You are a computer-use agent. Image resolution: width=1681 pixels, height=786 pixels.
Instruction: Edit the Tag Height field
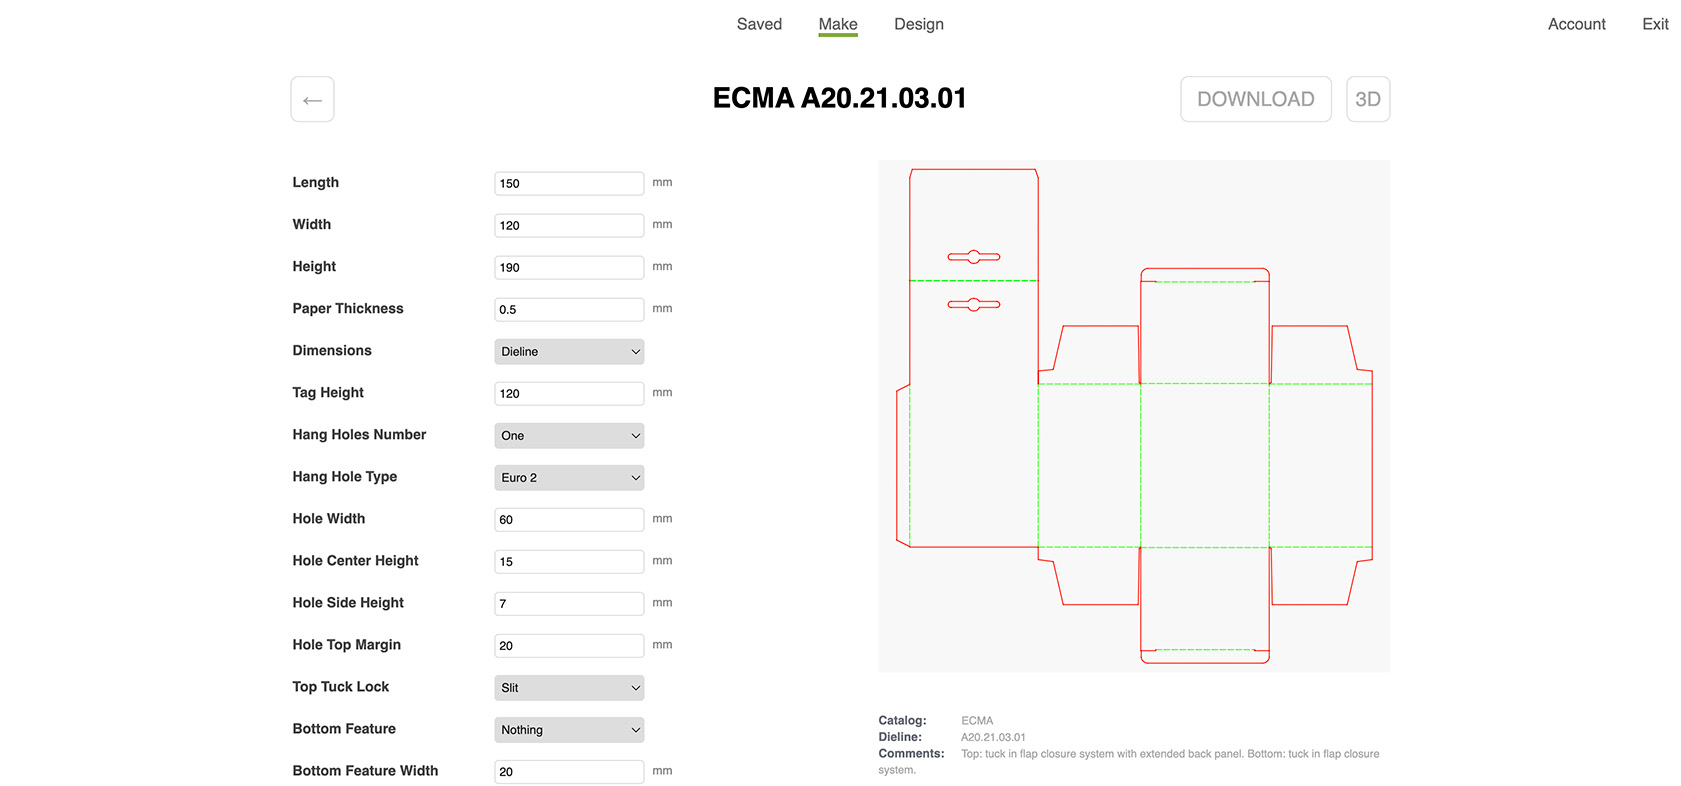(568, 393)
